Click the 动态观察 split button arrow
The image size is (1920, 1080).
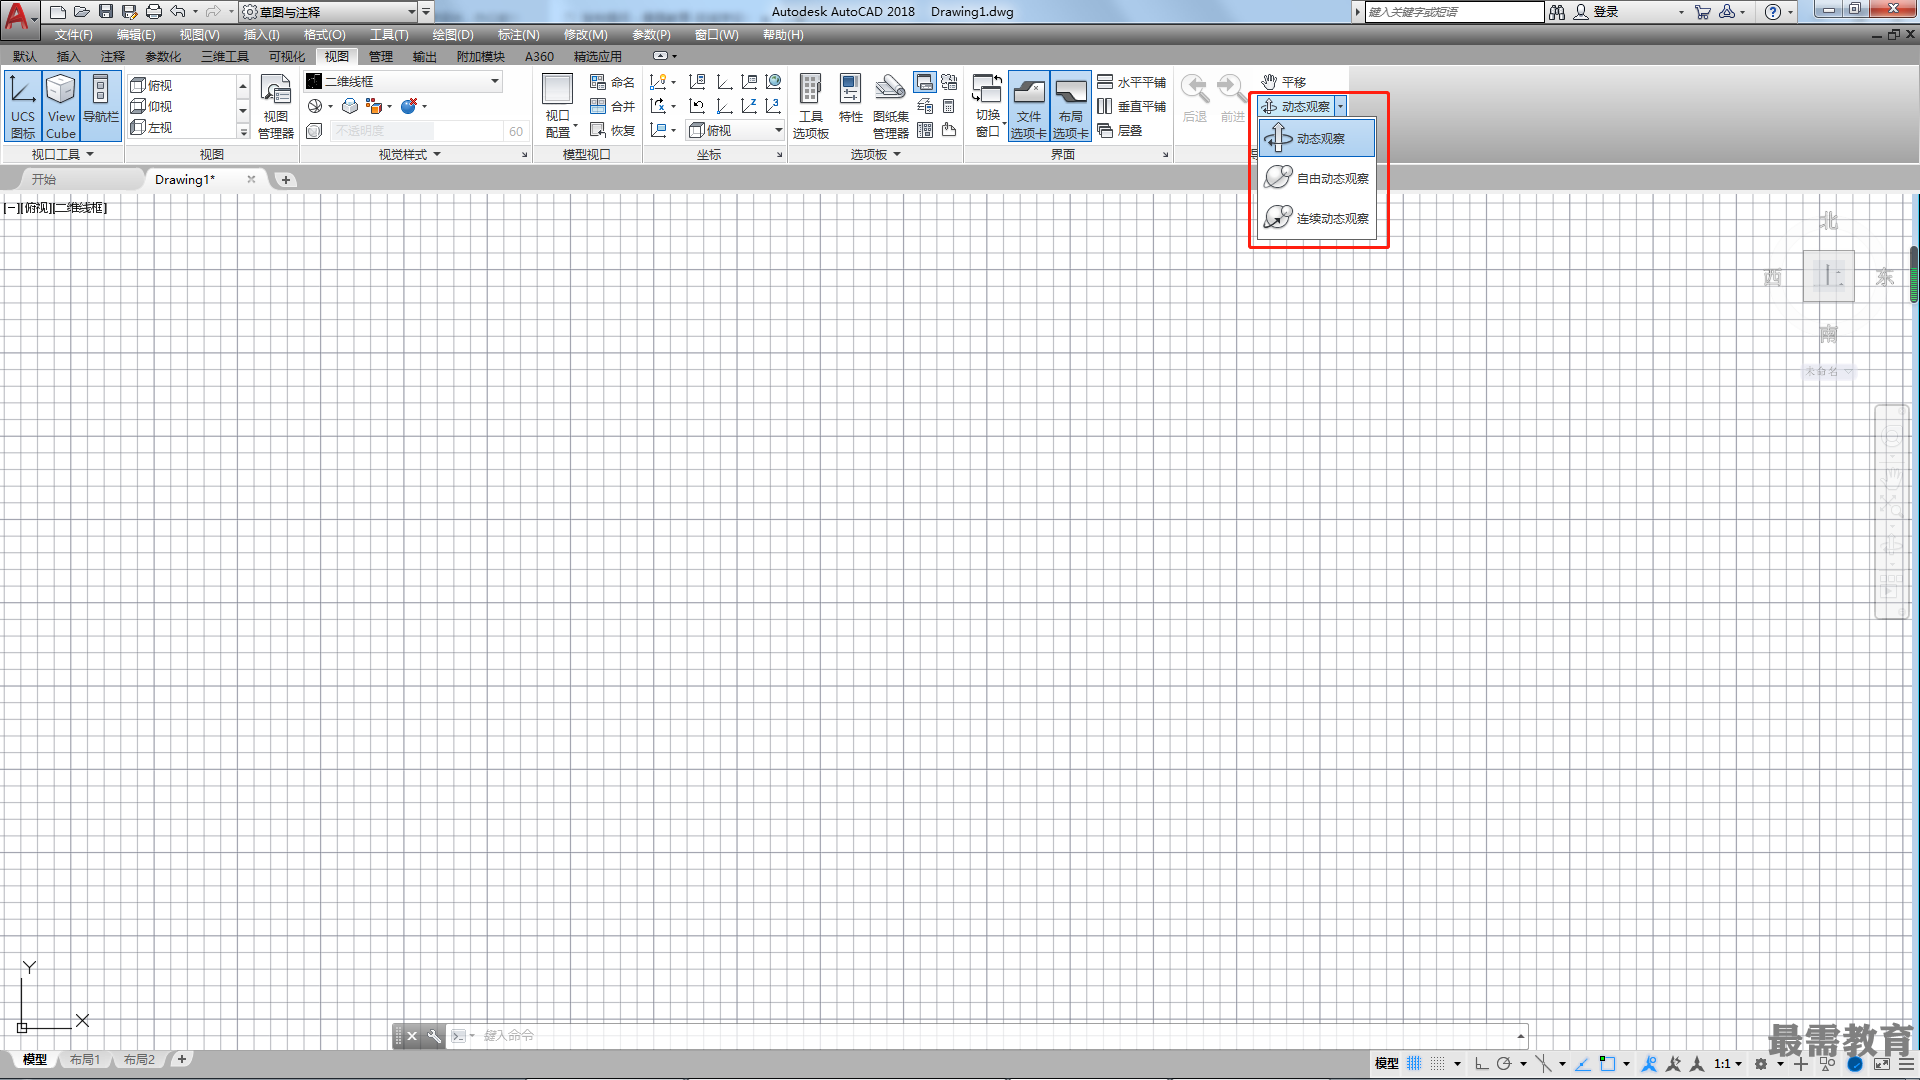coord(1340,106)
